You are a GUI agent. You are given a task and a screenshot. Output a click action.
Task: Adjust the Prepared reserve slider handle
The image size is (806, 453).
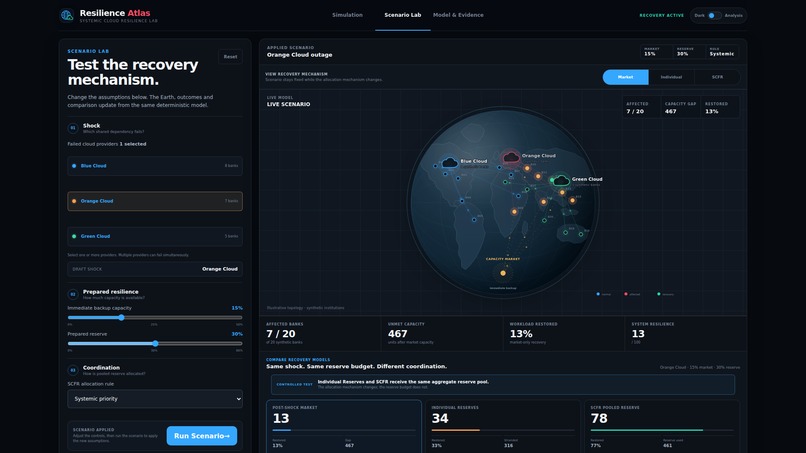click(x=155, y=343)
